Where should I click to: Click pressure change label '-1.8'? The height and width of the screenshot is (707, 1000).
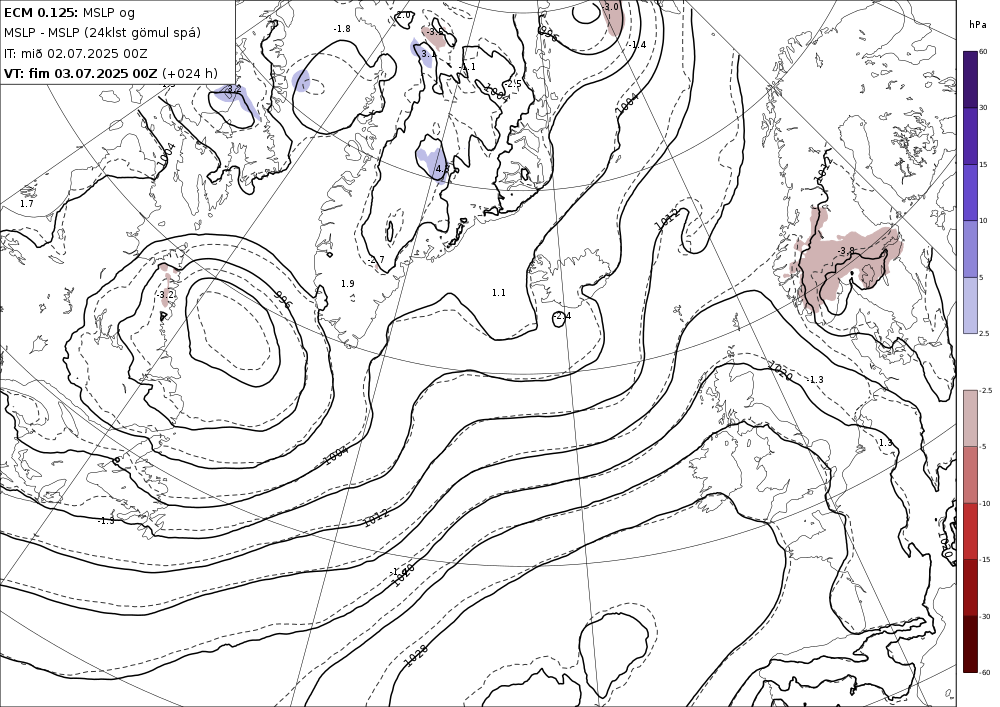342,29
